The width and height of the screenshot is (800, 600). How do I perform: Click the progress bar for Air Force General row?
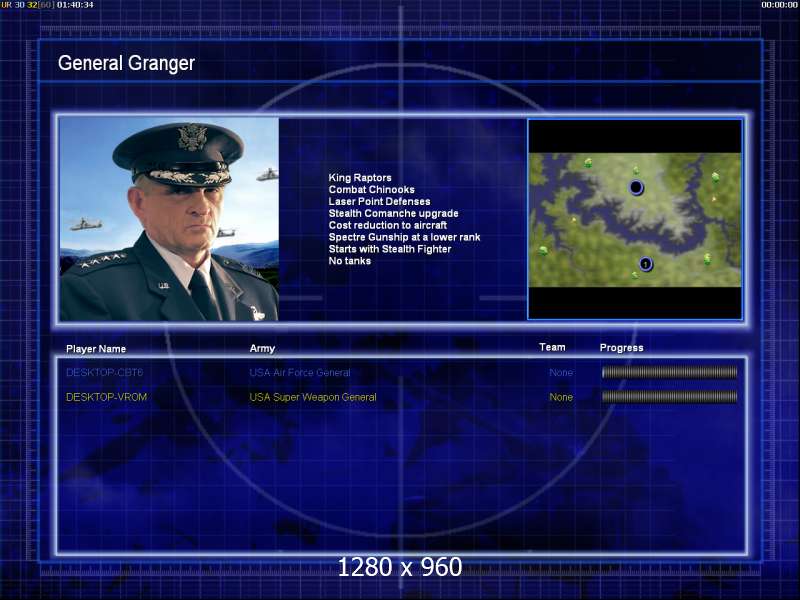(x=669, y=372)
